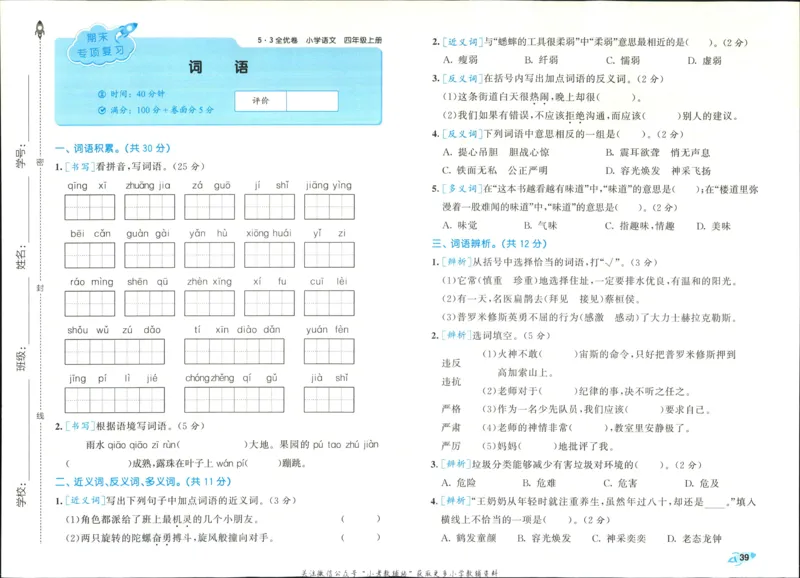The width and height of the screenshot is (800, 578).
Task: Select option C. 指趣味,情趣
Action: tap(640, 225)
